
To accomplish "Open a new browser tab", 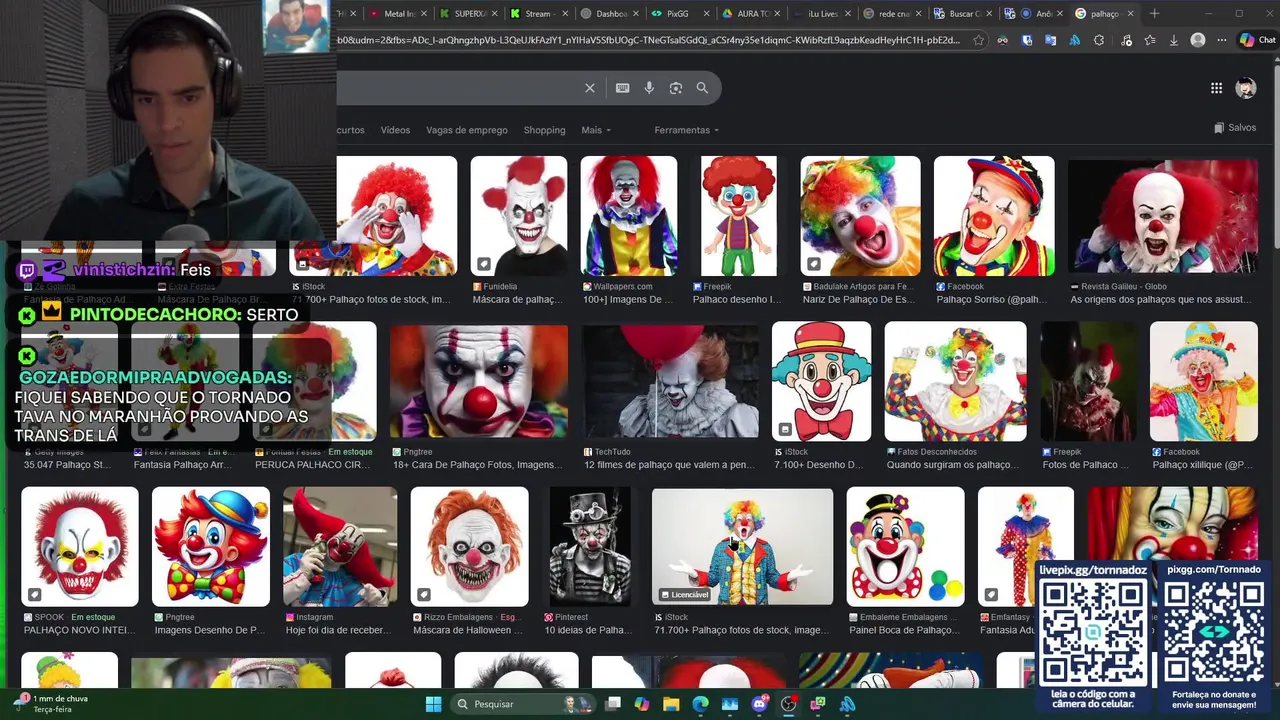I will (1154, 13).
